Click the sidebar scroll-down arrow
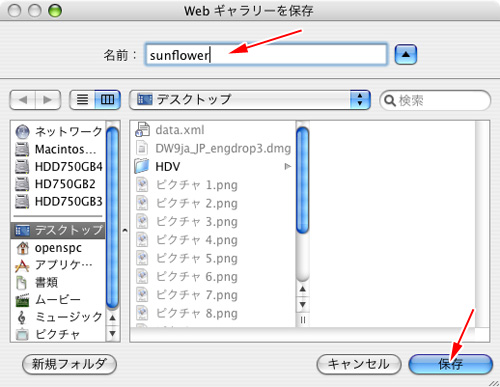Image resolution: width=500 pixels, height=387 pixels. (x=113, y=333)
